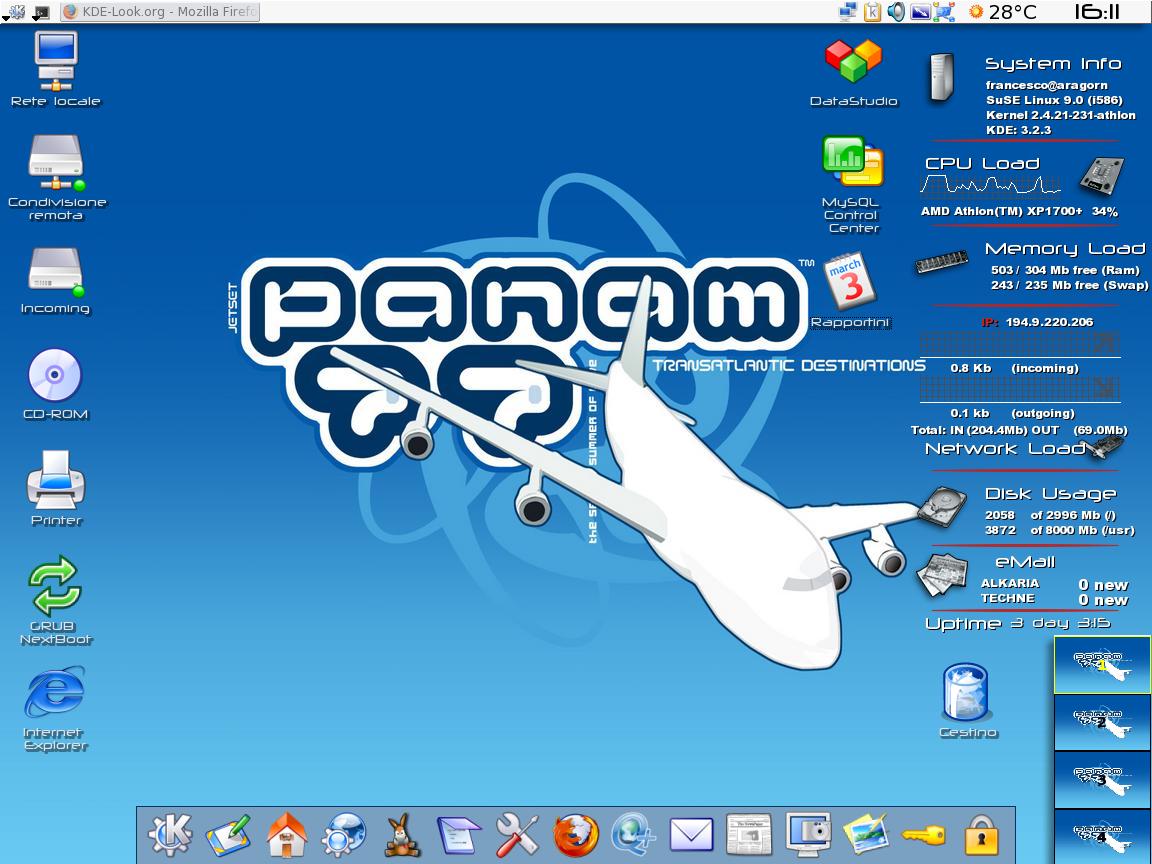Click the Memory Load heading
This screenshot has height=864, width=1152.
(x=1065, y=249)
